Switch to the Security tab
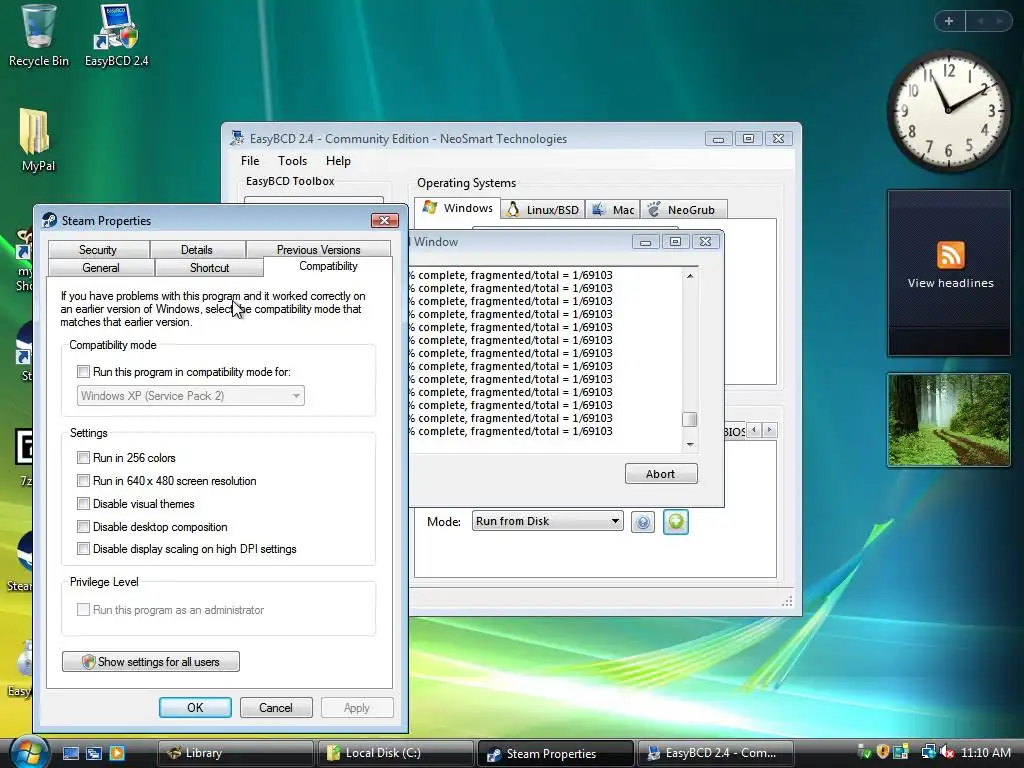This screenshot has width=1024, height=768. click(x=98, y=249)
